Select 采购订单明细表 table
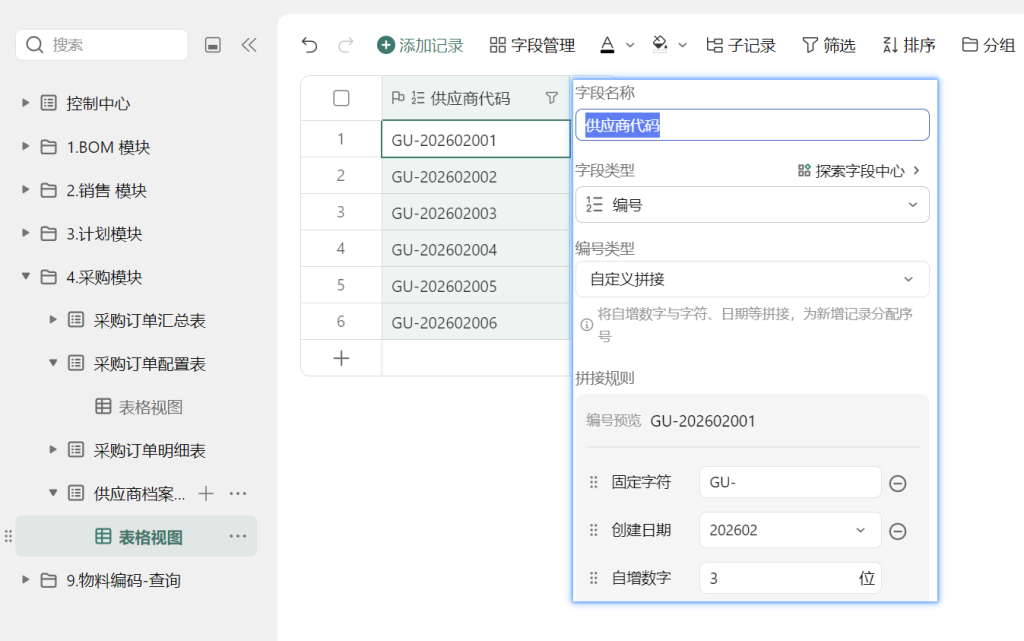This screenshot has height=641, width=1024. (x=150, y=450)
